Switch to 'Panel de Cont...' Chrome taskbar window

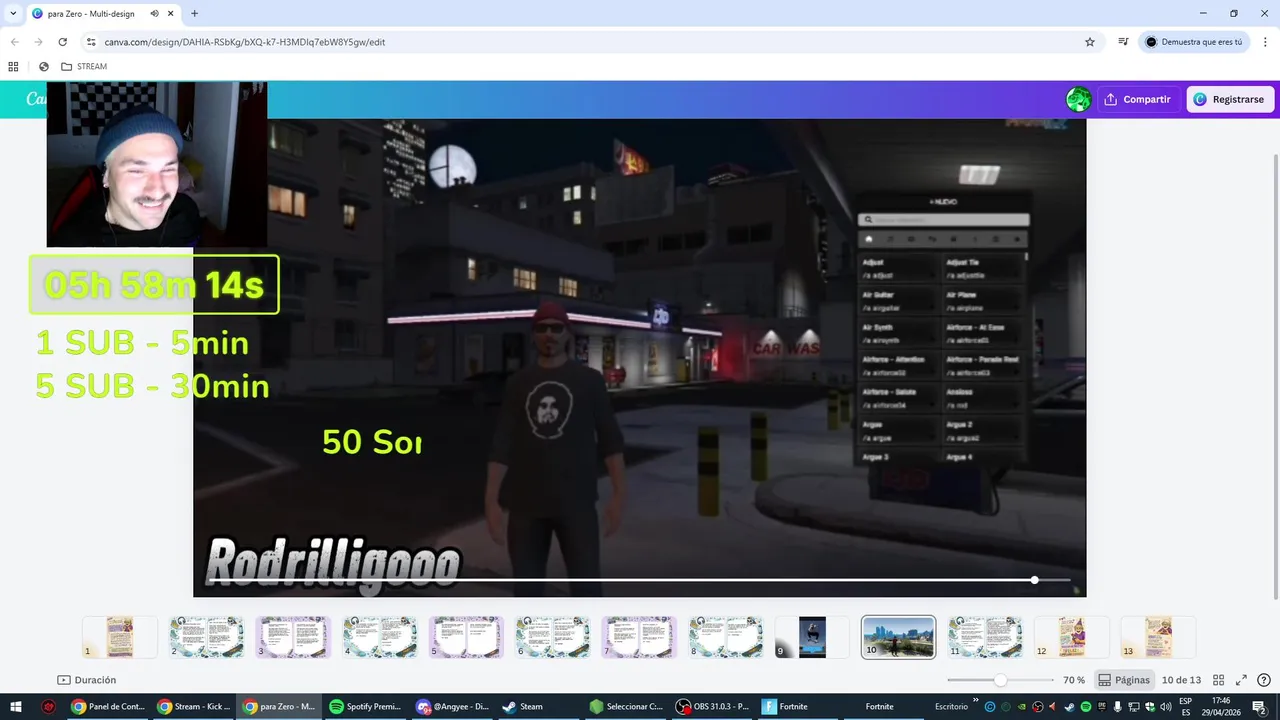[x=110, y=706]
